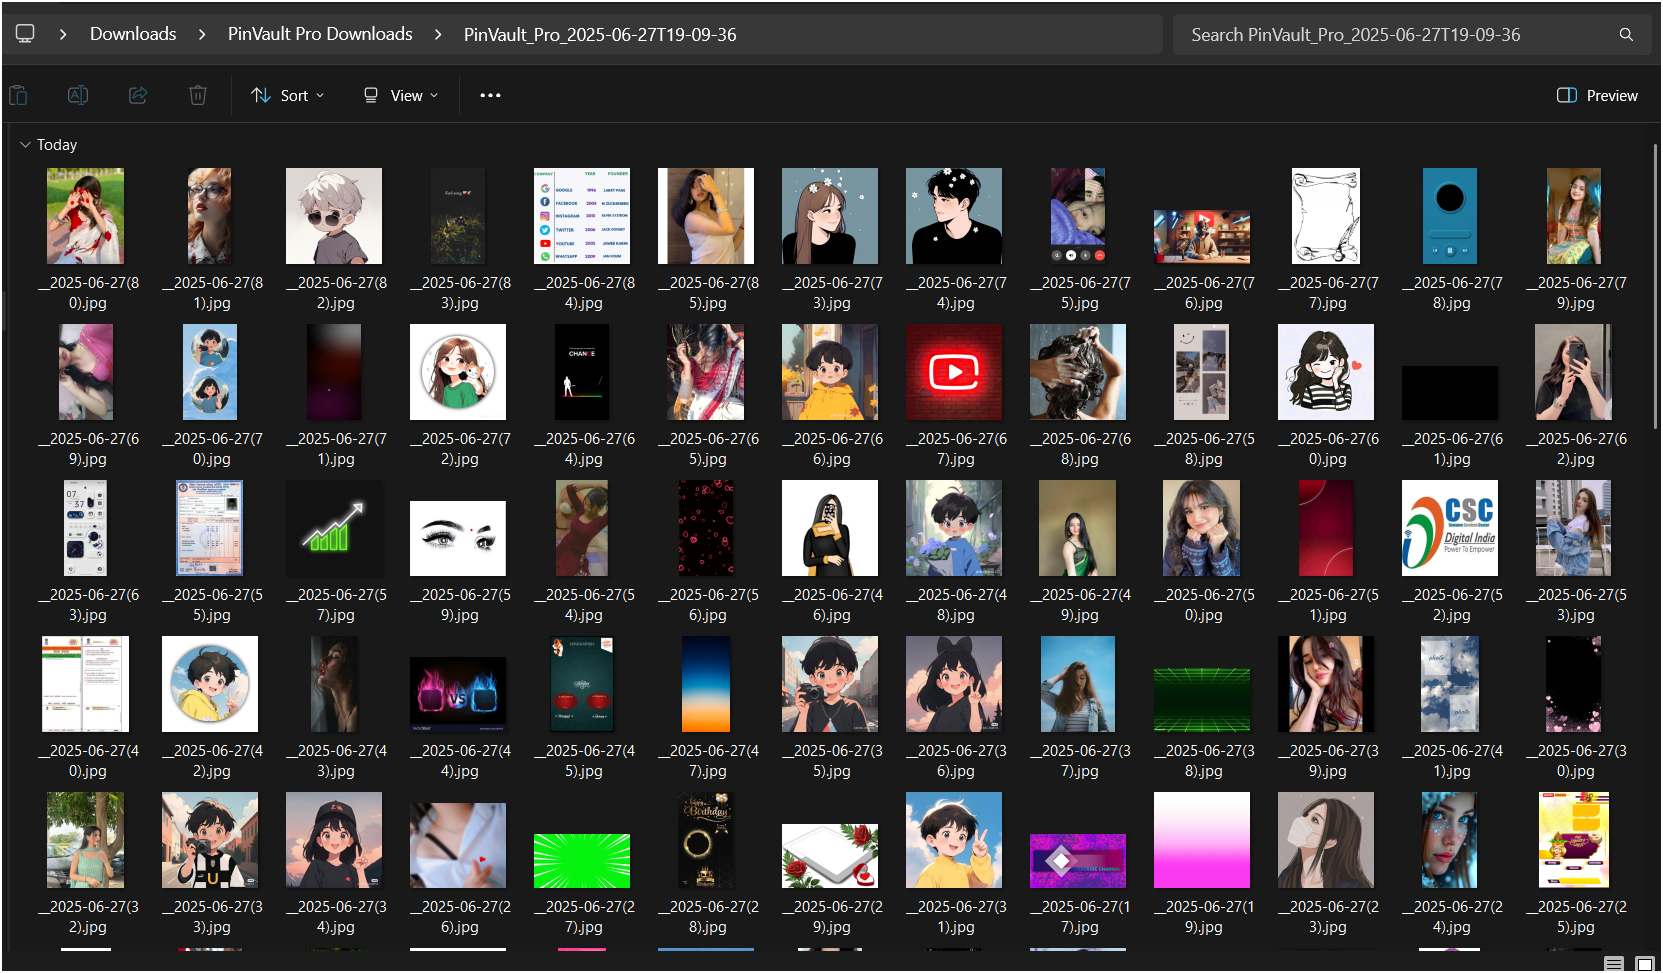This screenshot has width=1663, height=973.
Task: Select the neon VS fire image (44).jpg
Action: click(458, 694)
